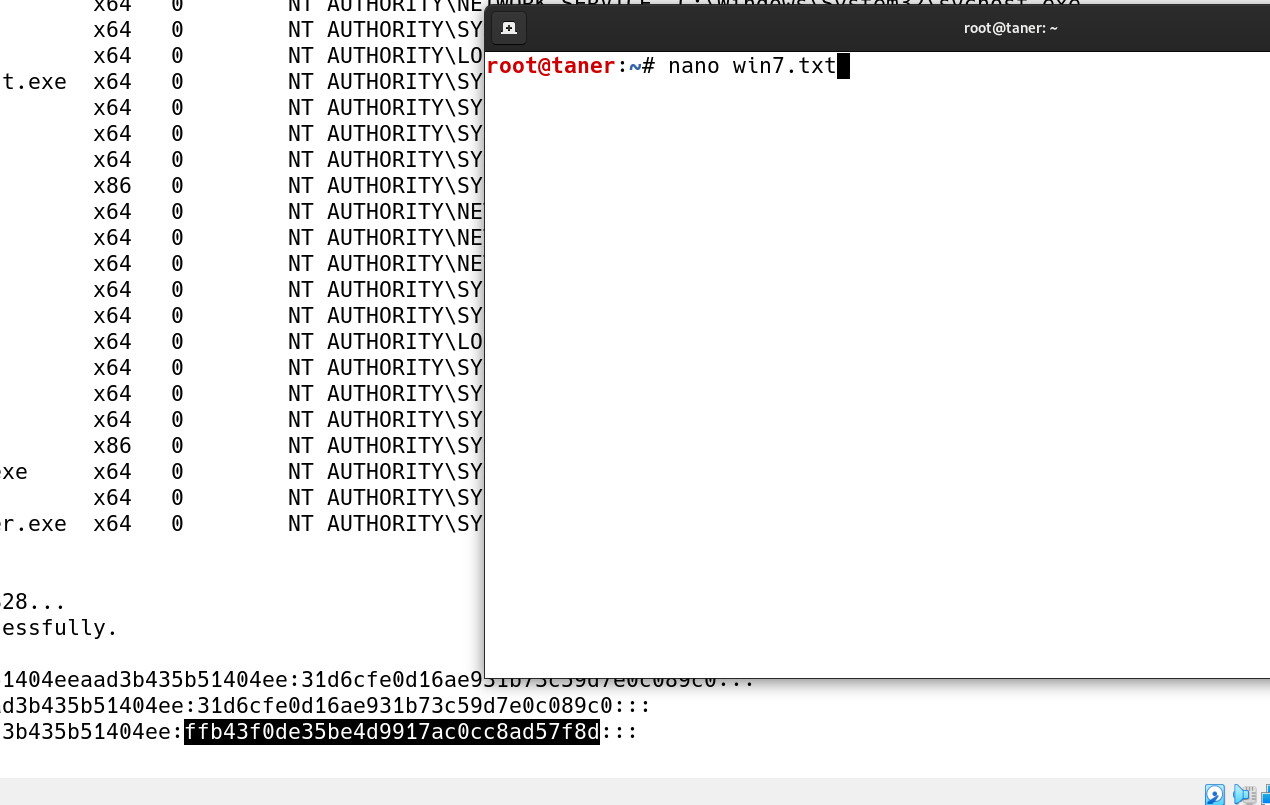
Task: Click the "d3b435b51404ee:31d6cfe0d16ae931b73c59d7e0c089c0" line
Action: (x=326, y=706)
